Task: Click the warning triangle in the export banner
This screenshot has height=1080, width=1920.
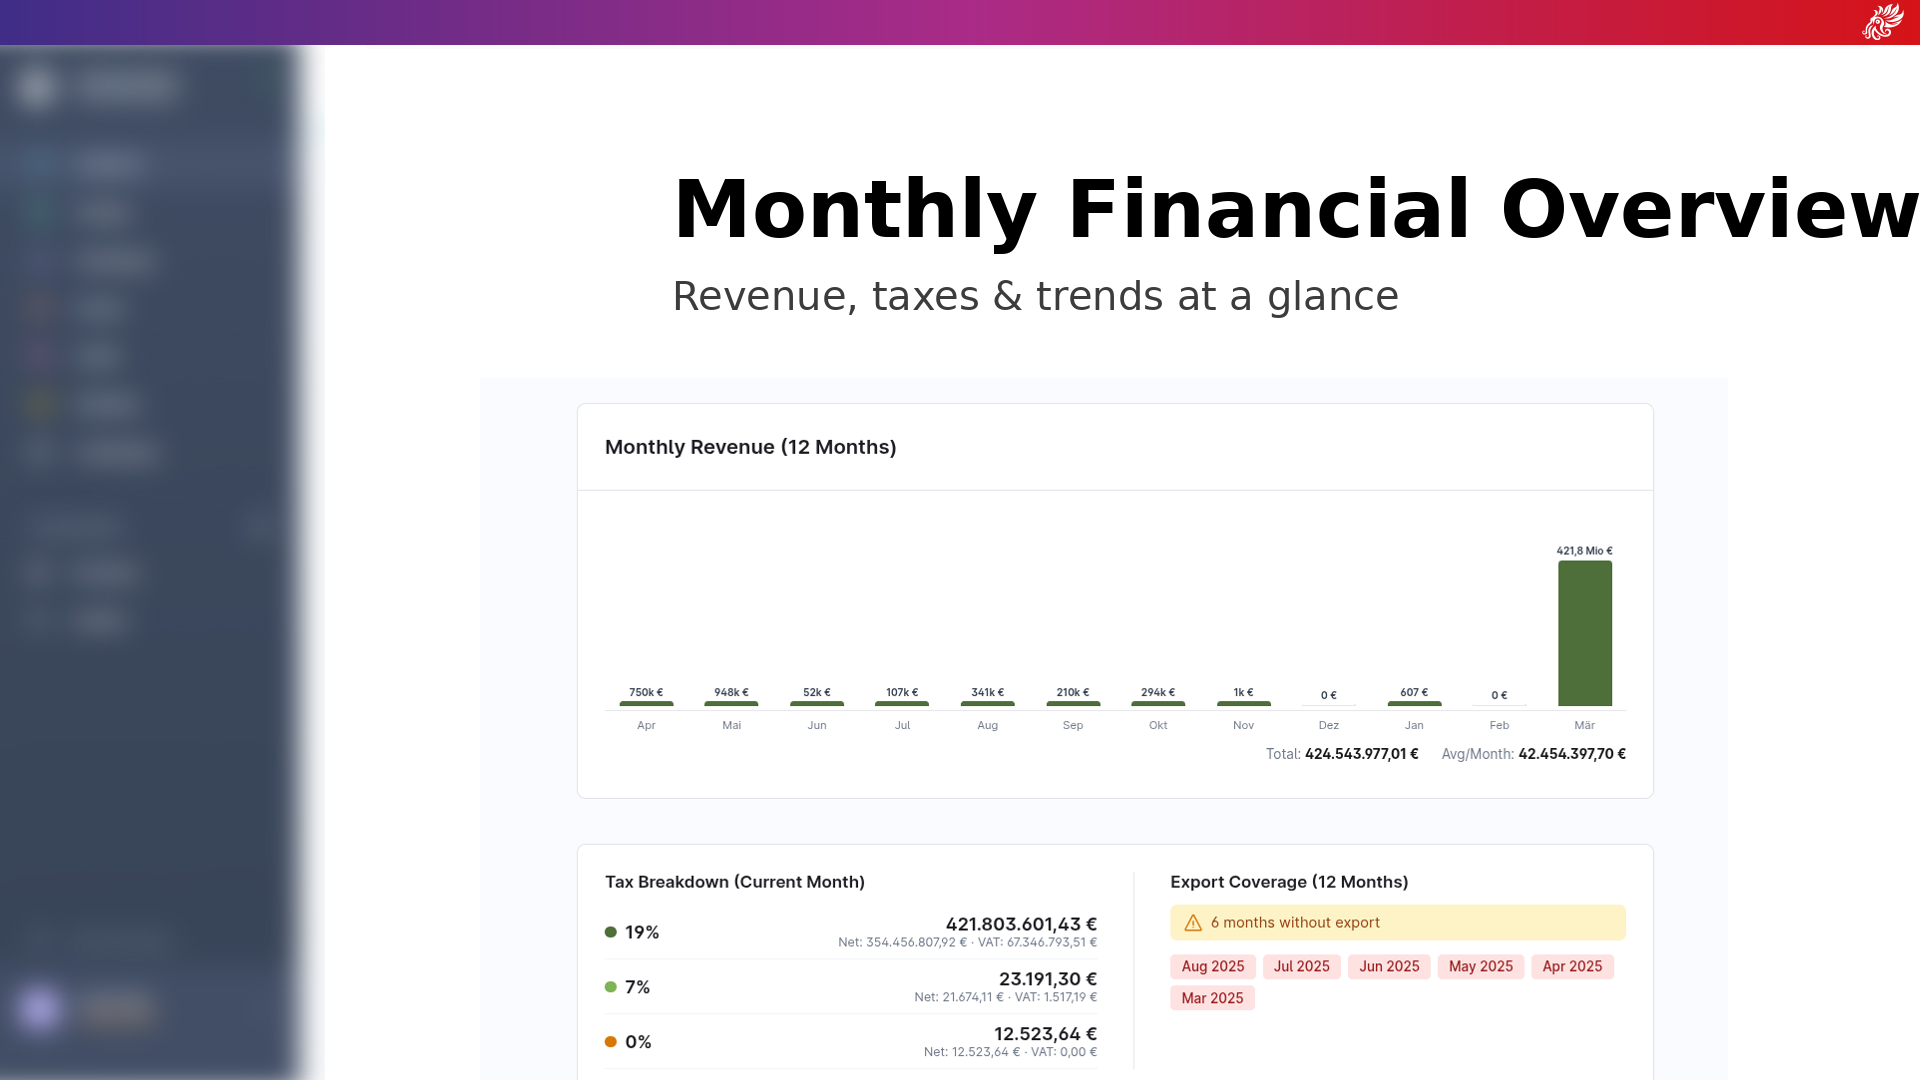Action: (x=1193, y=923)
